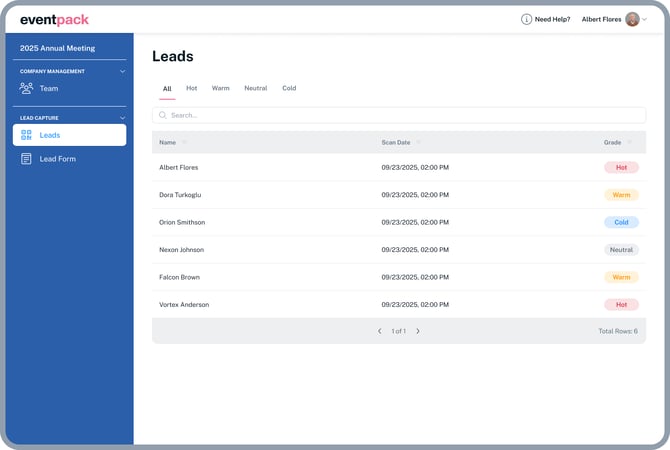Switch to the Hot tab

(191, 88)
